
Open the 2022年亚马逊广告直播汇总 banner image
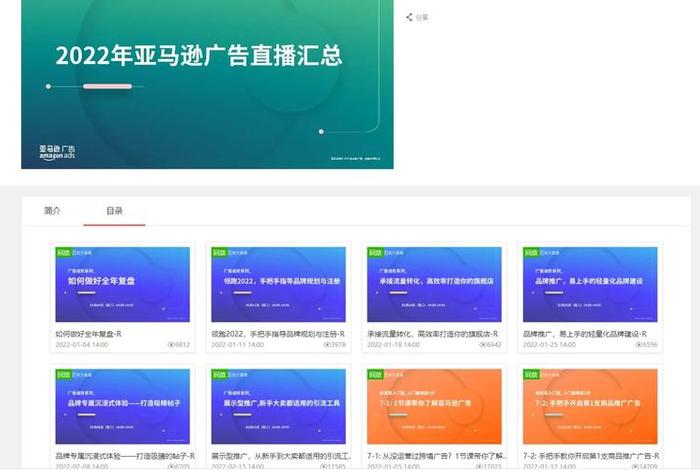[x=207, y=84]
